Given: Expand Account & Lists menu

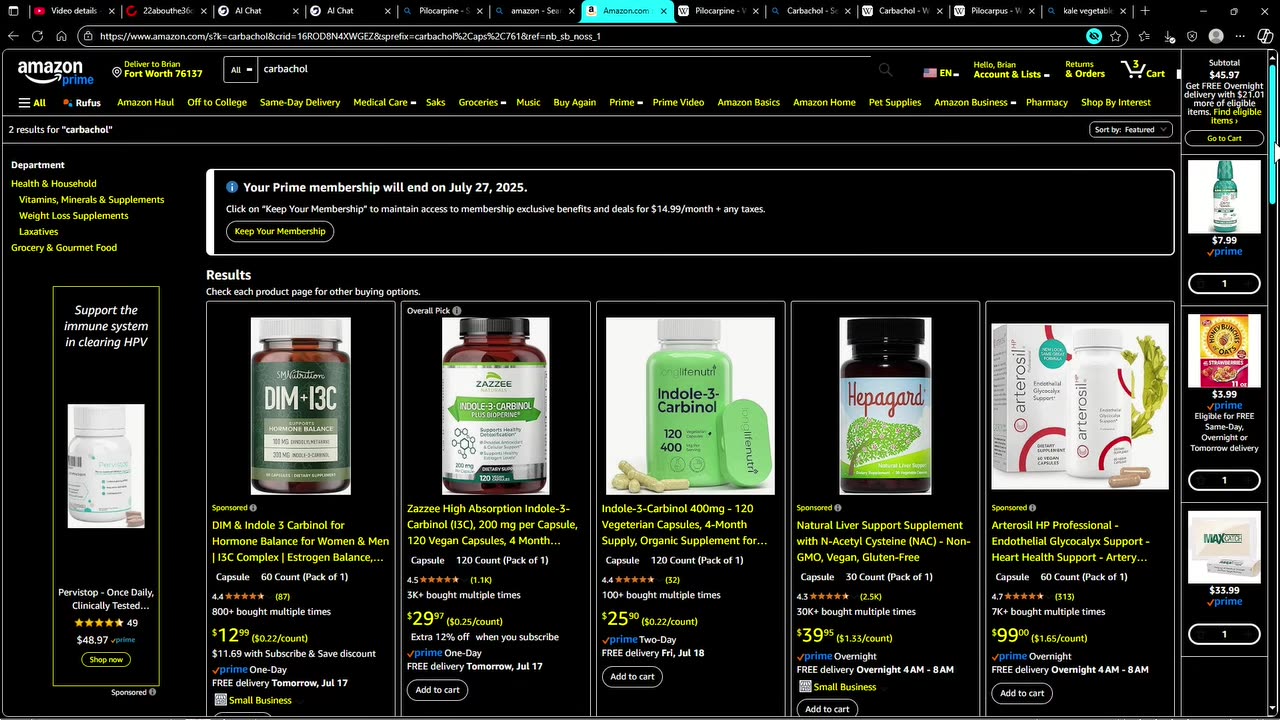Looking at the screenshot, I should point(1010,69).
